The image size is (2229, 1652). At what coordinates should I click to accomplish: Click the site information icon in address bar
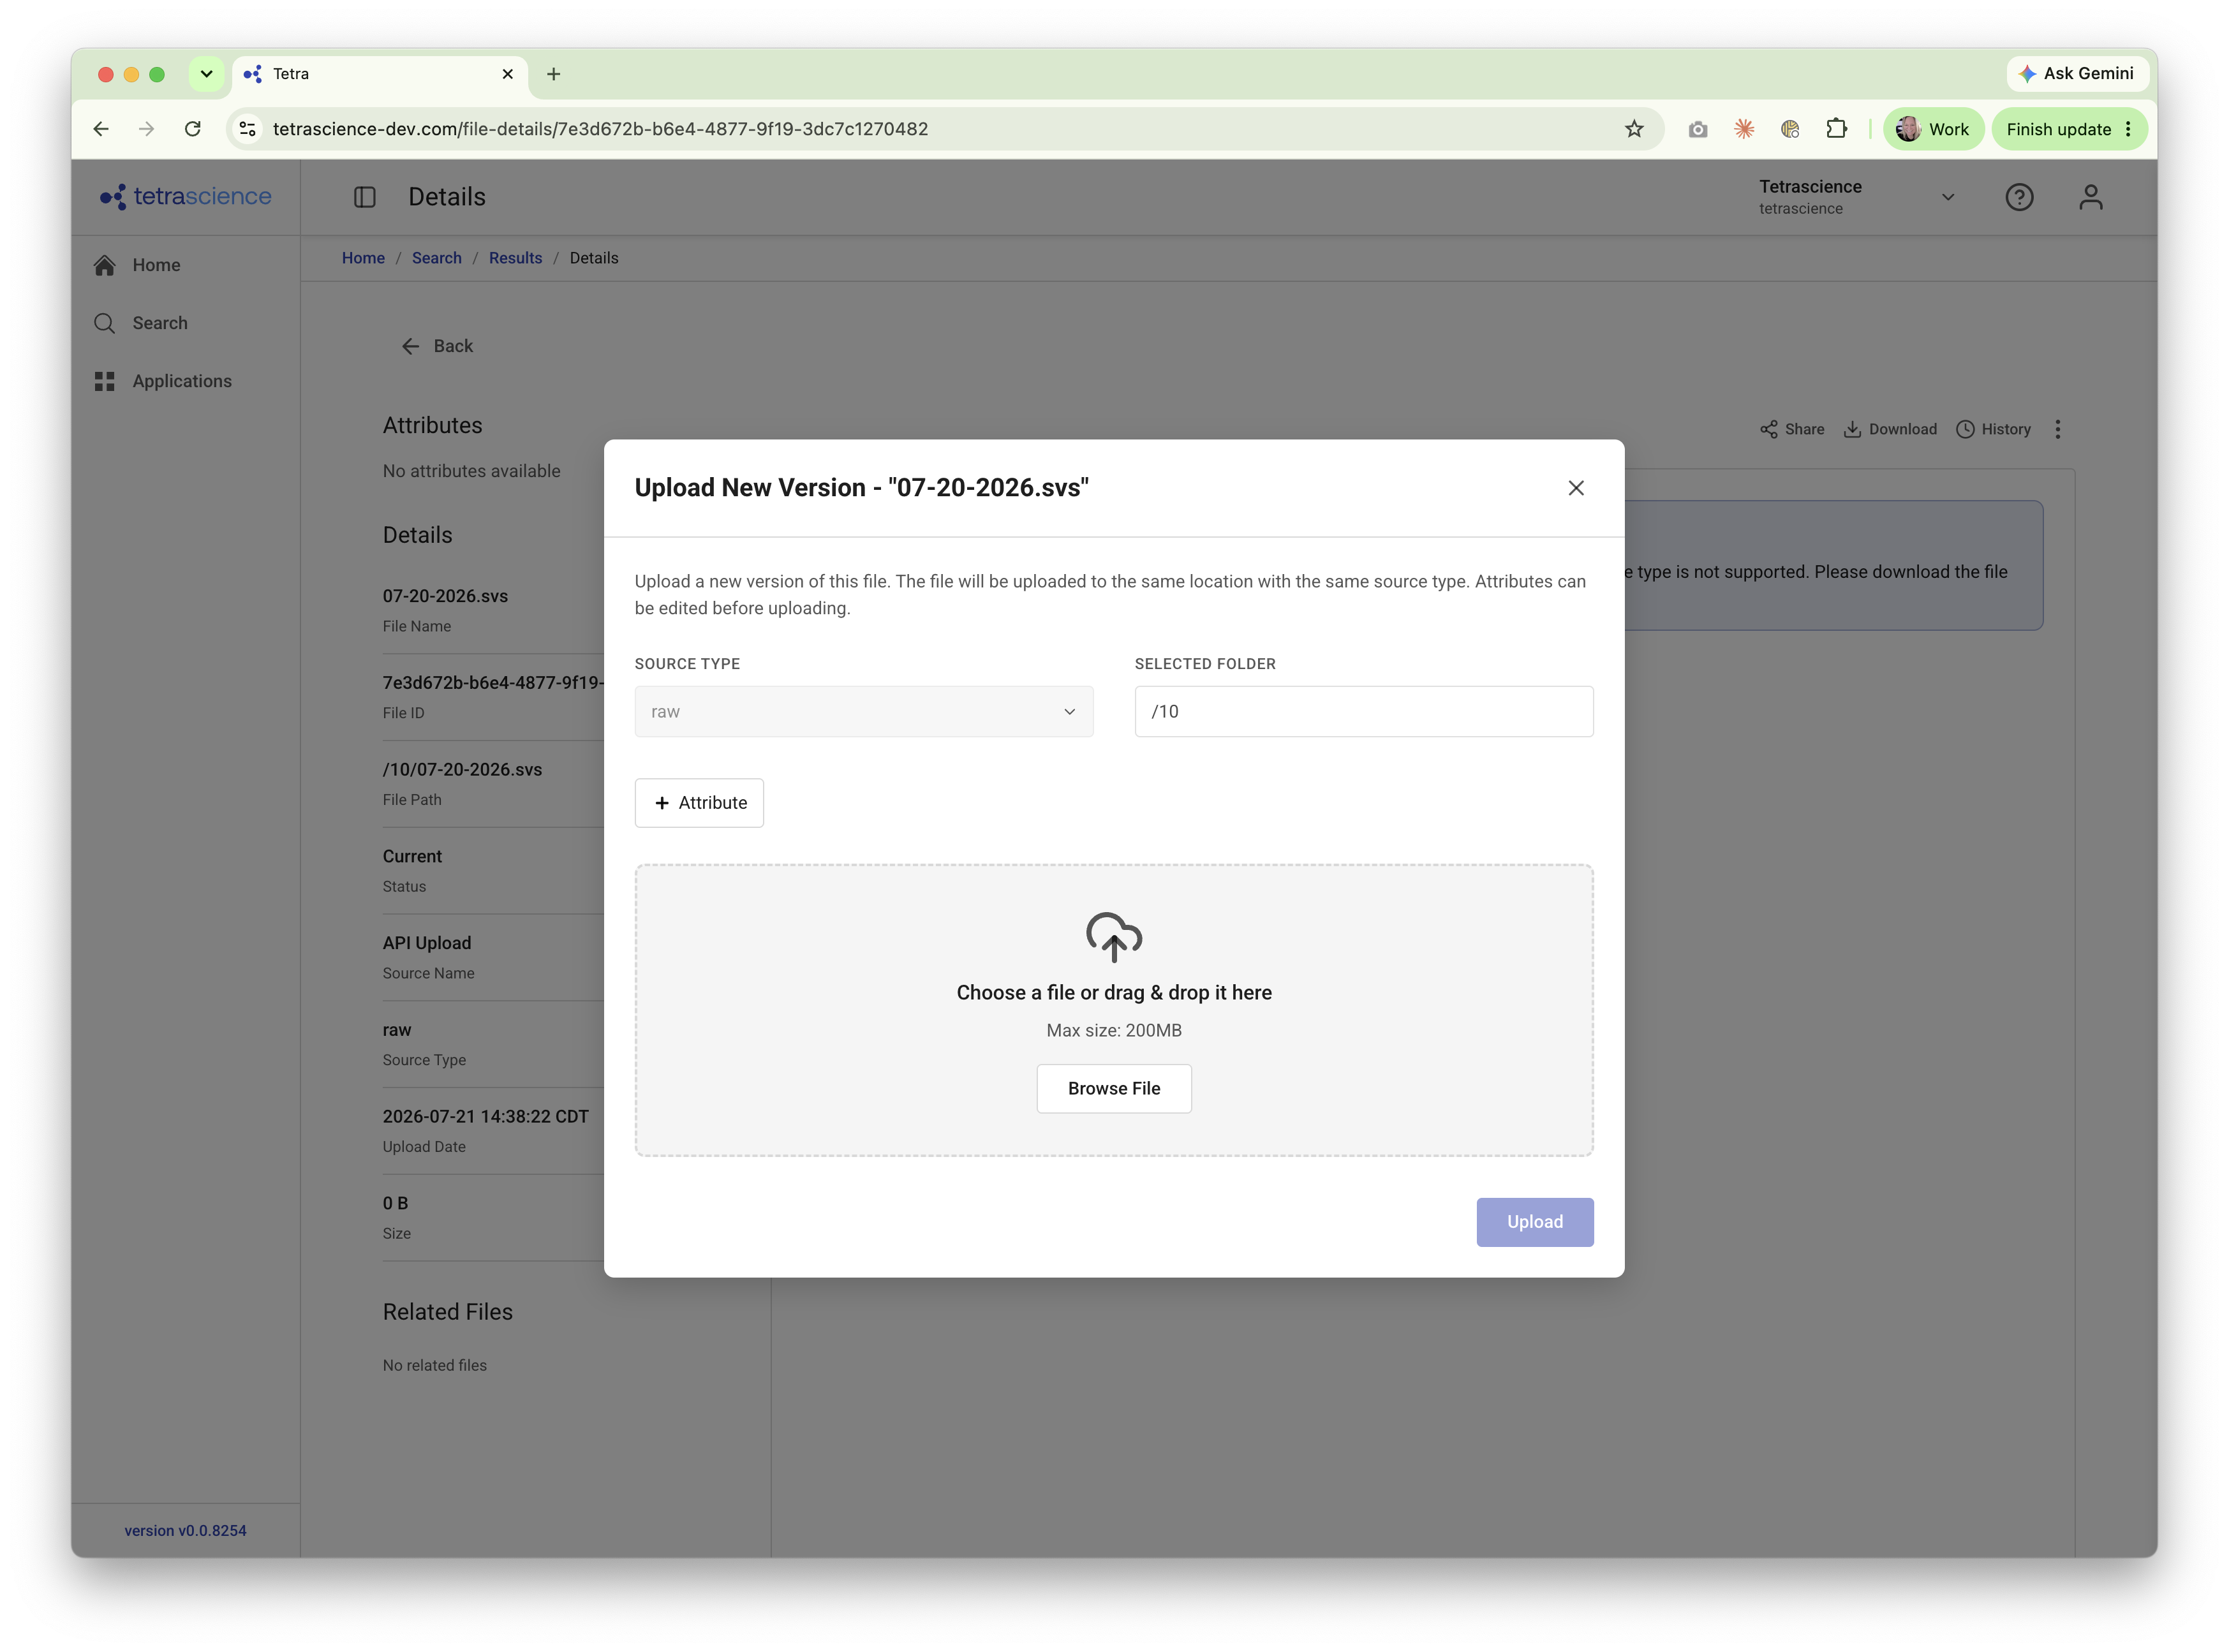(248, 129)
